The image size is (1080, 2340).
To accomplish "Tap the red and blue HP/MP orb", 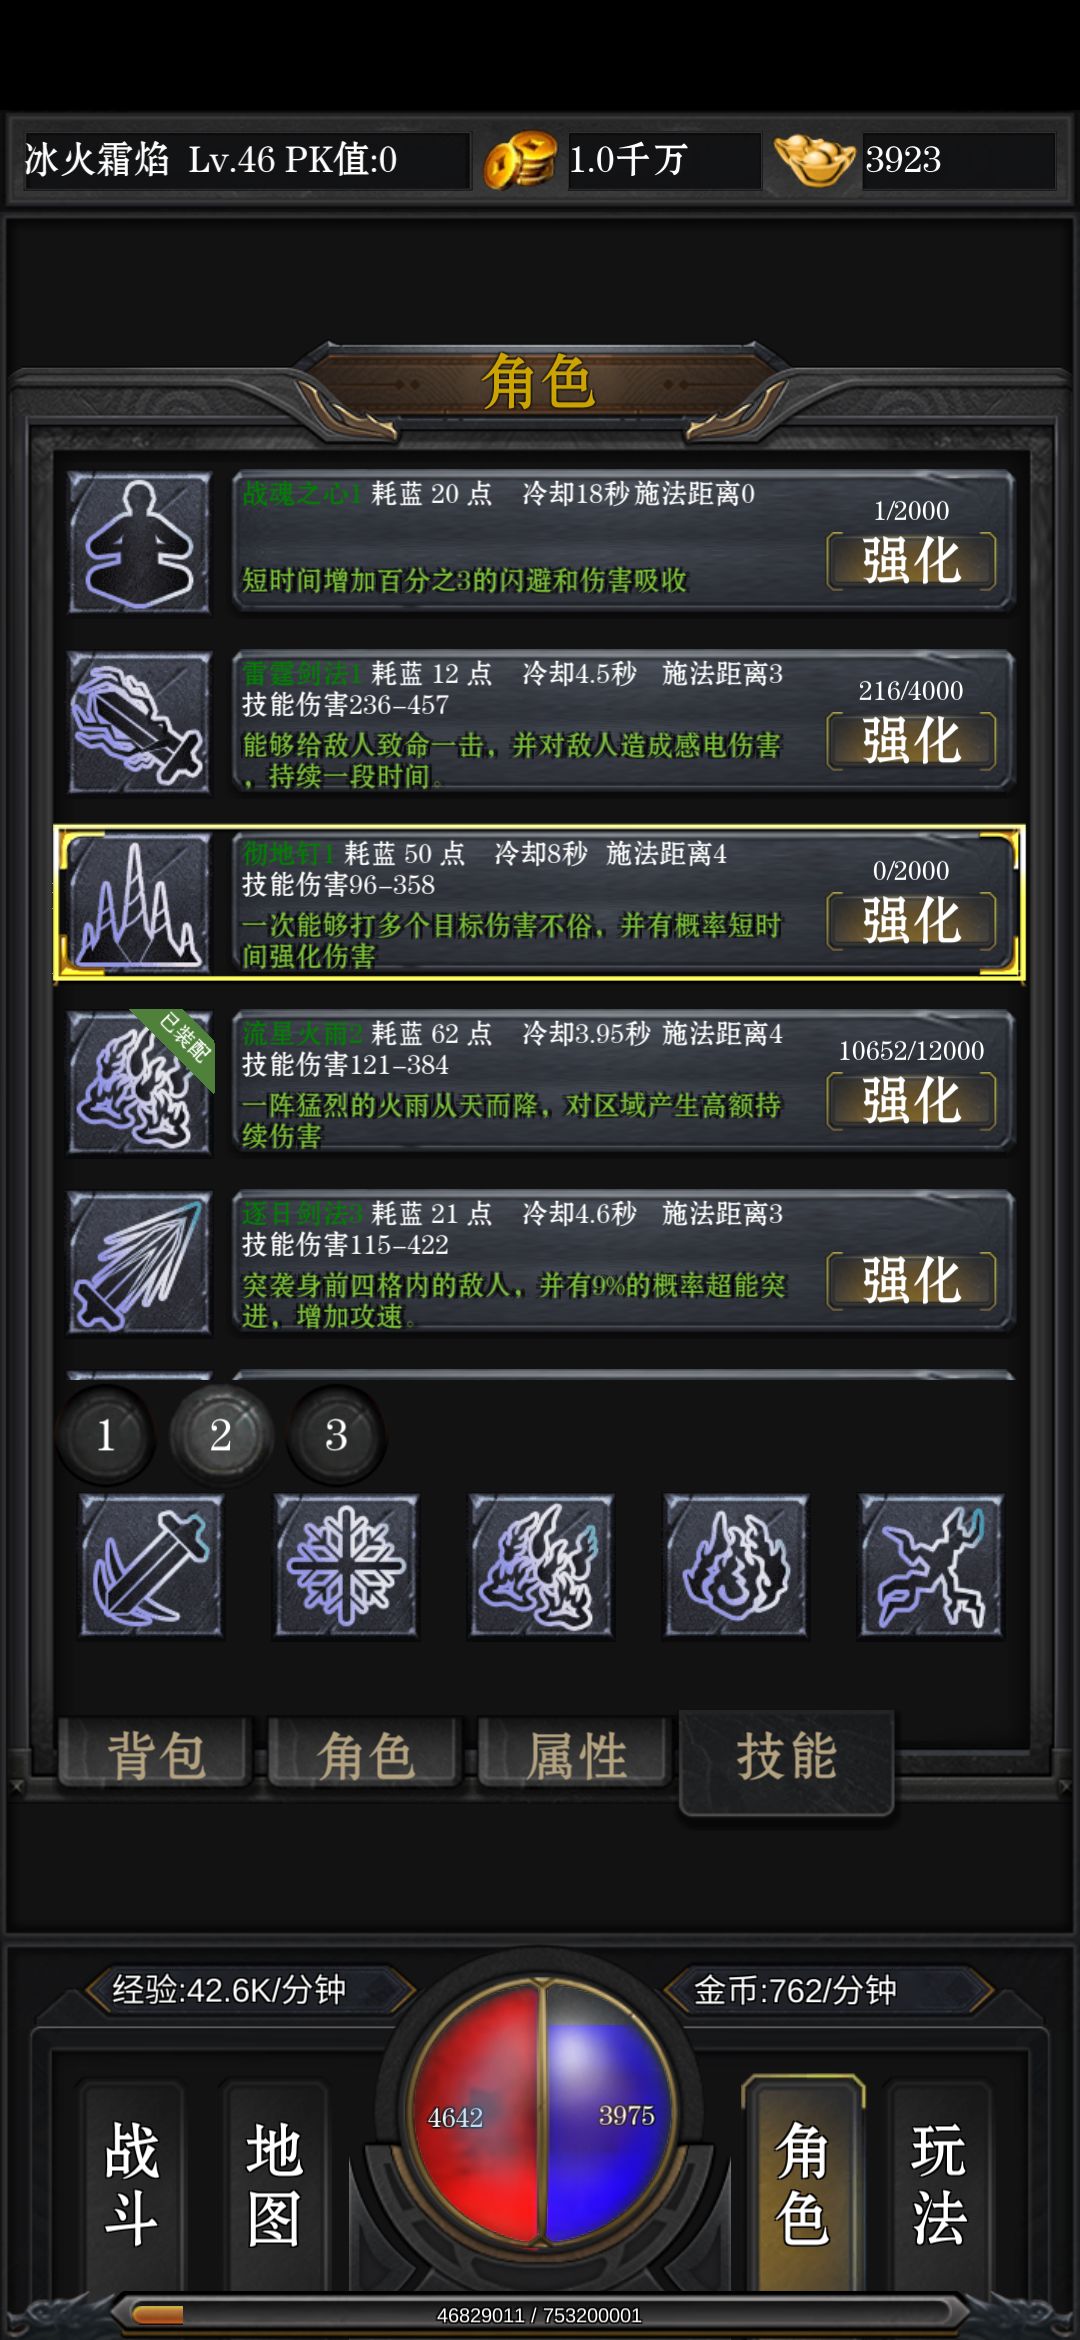I will pos(541,2115).
